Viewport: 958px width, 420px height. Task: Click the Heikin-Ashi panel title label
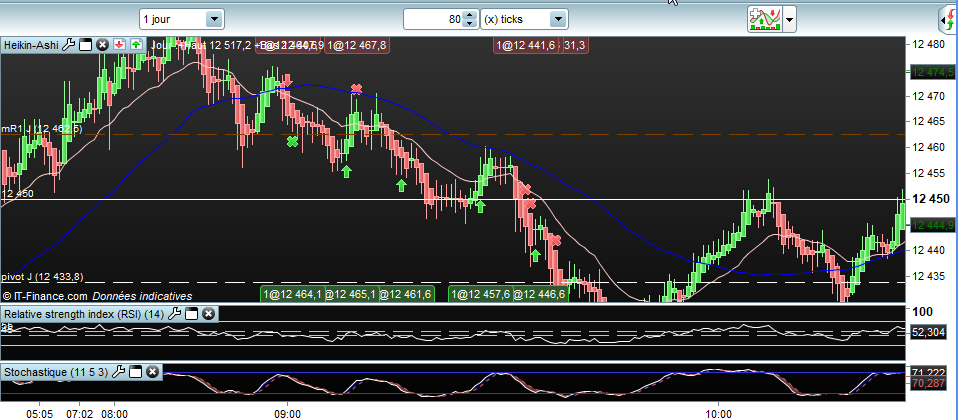click(31, 45)
